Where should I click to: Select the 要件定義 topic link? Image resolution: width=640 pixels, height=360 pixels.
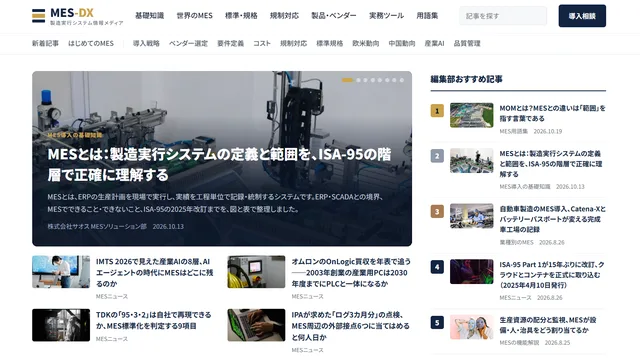(230, 43)
